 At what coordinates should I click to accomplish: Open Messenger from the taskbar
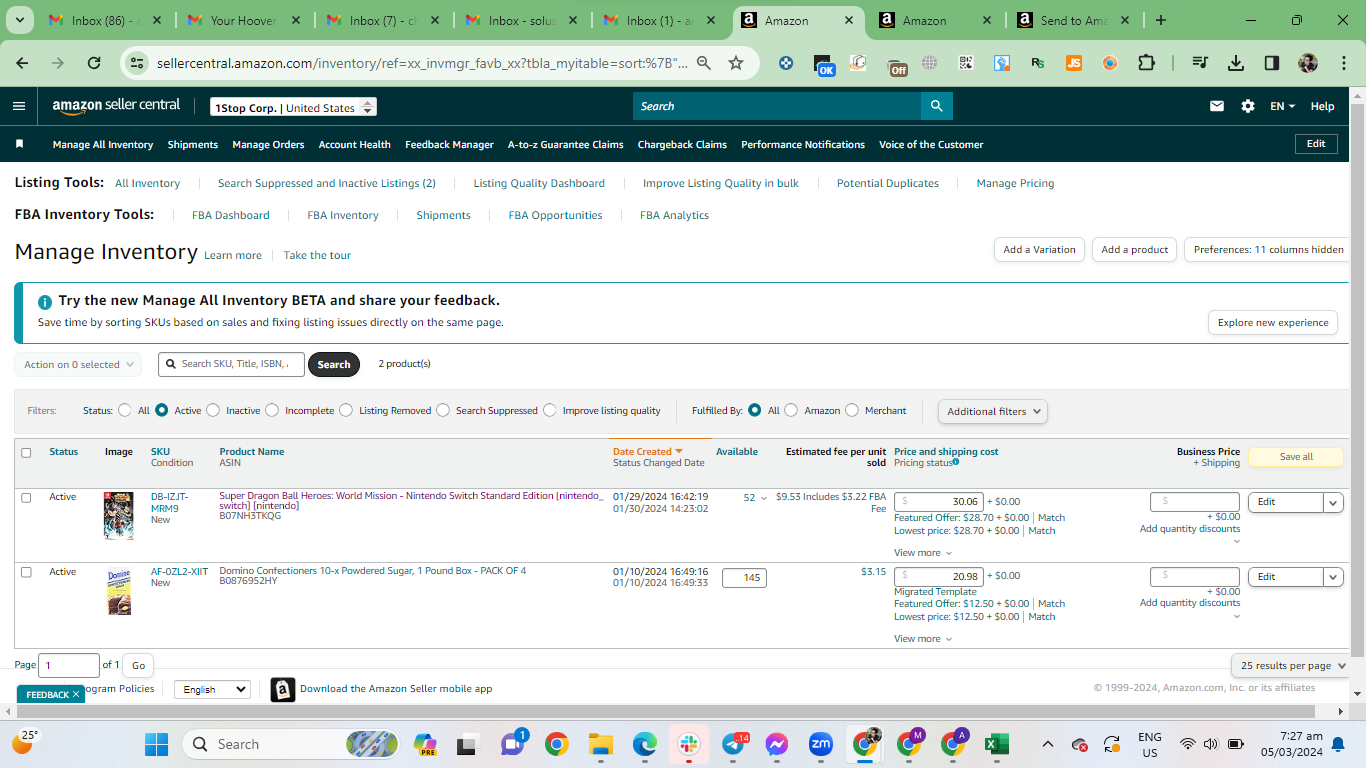[777, 744]
